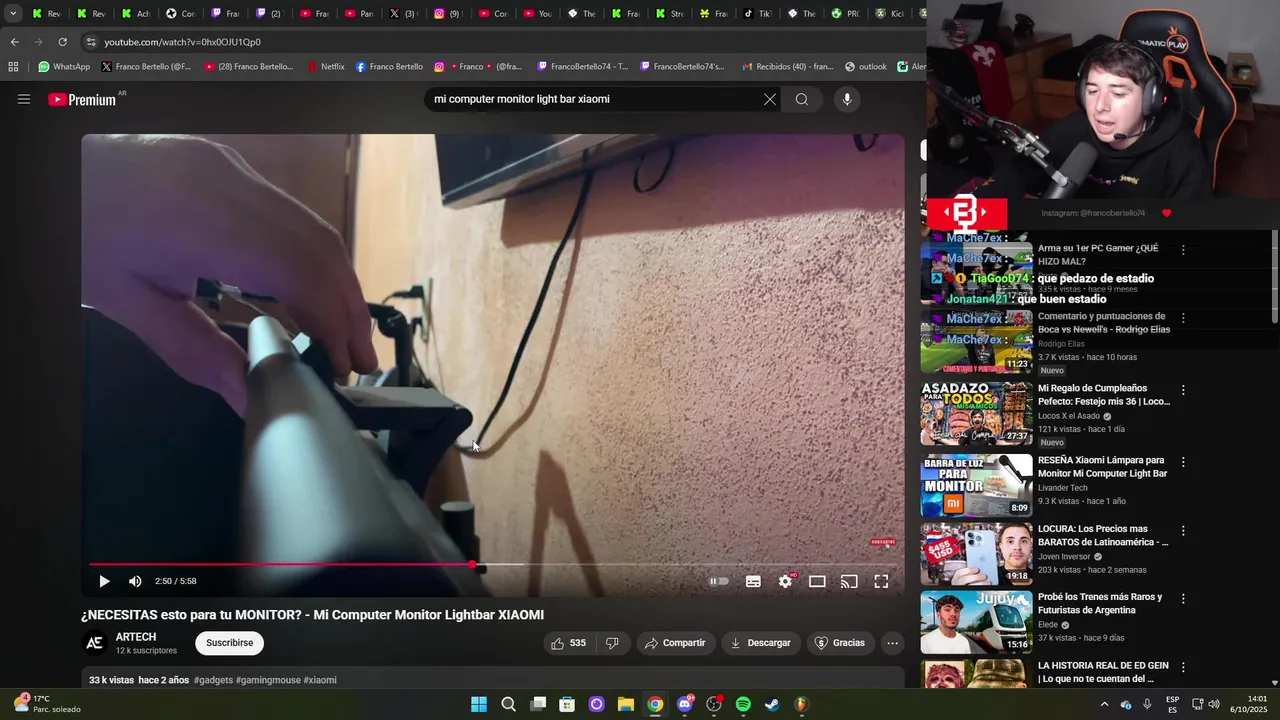The width and height of the screenshot is (1280, 720).
Task: Clear the search box text
Action: [770, 99]
